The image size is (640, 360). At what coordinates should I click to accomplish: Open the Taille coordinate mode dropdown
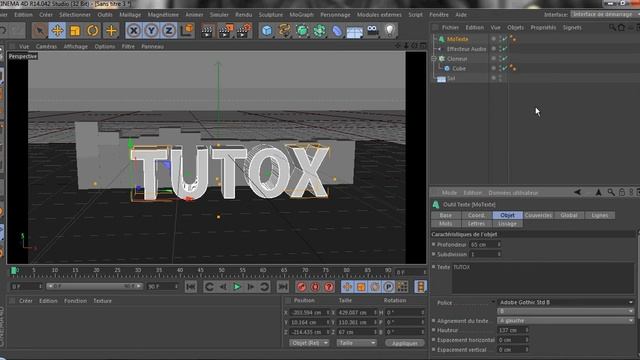pos(356,343)
